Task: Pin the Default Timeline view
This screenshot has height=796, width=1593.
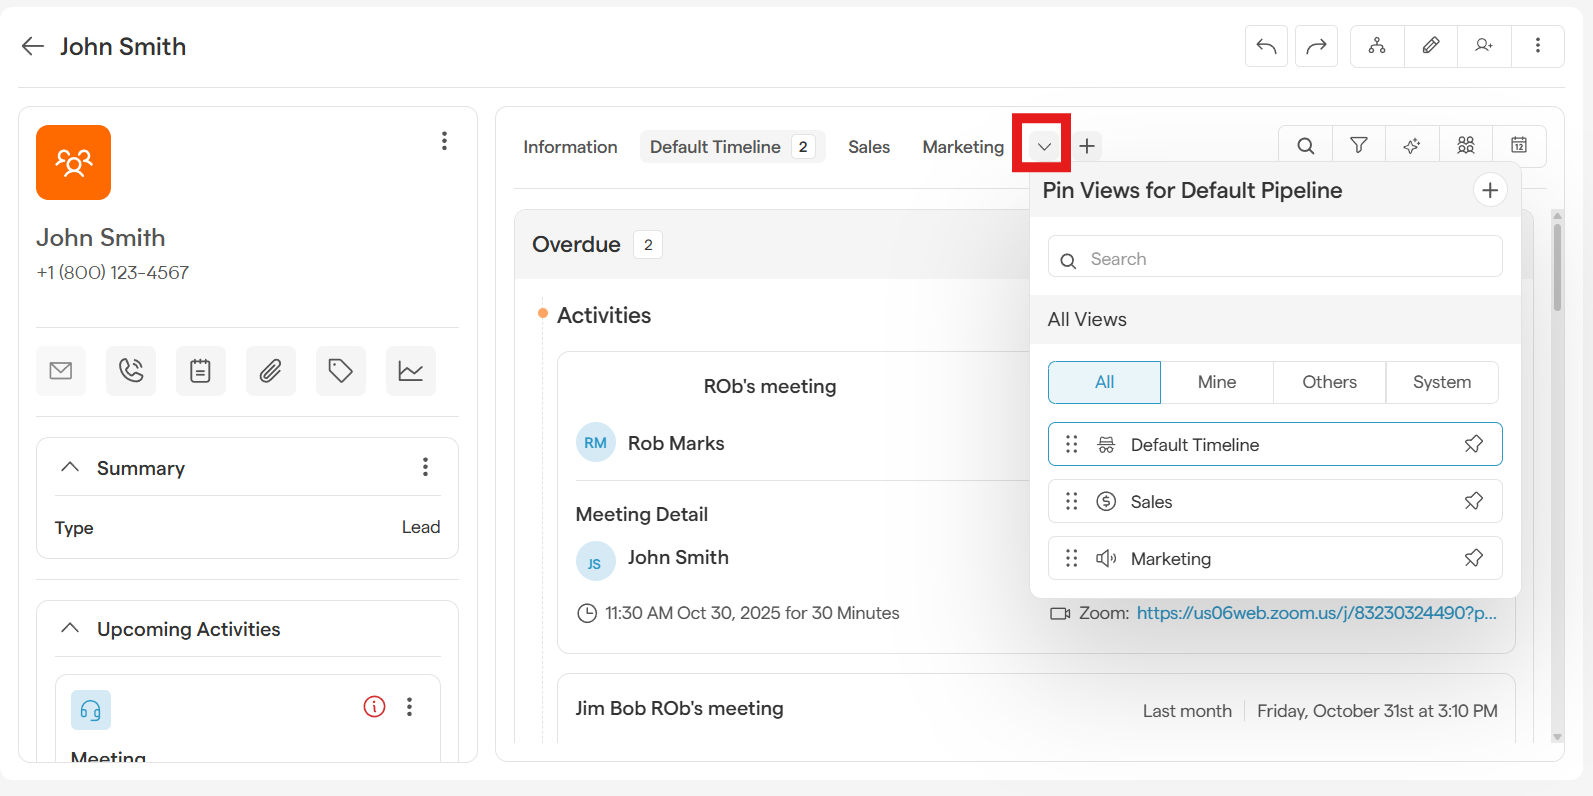Action: click(x=1473, y=444)
